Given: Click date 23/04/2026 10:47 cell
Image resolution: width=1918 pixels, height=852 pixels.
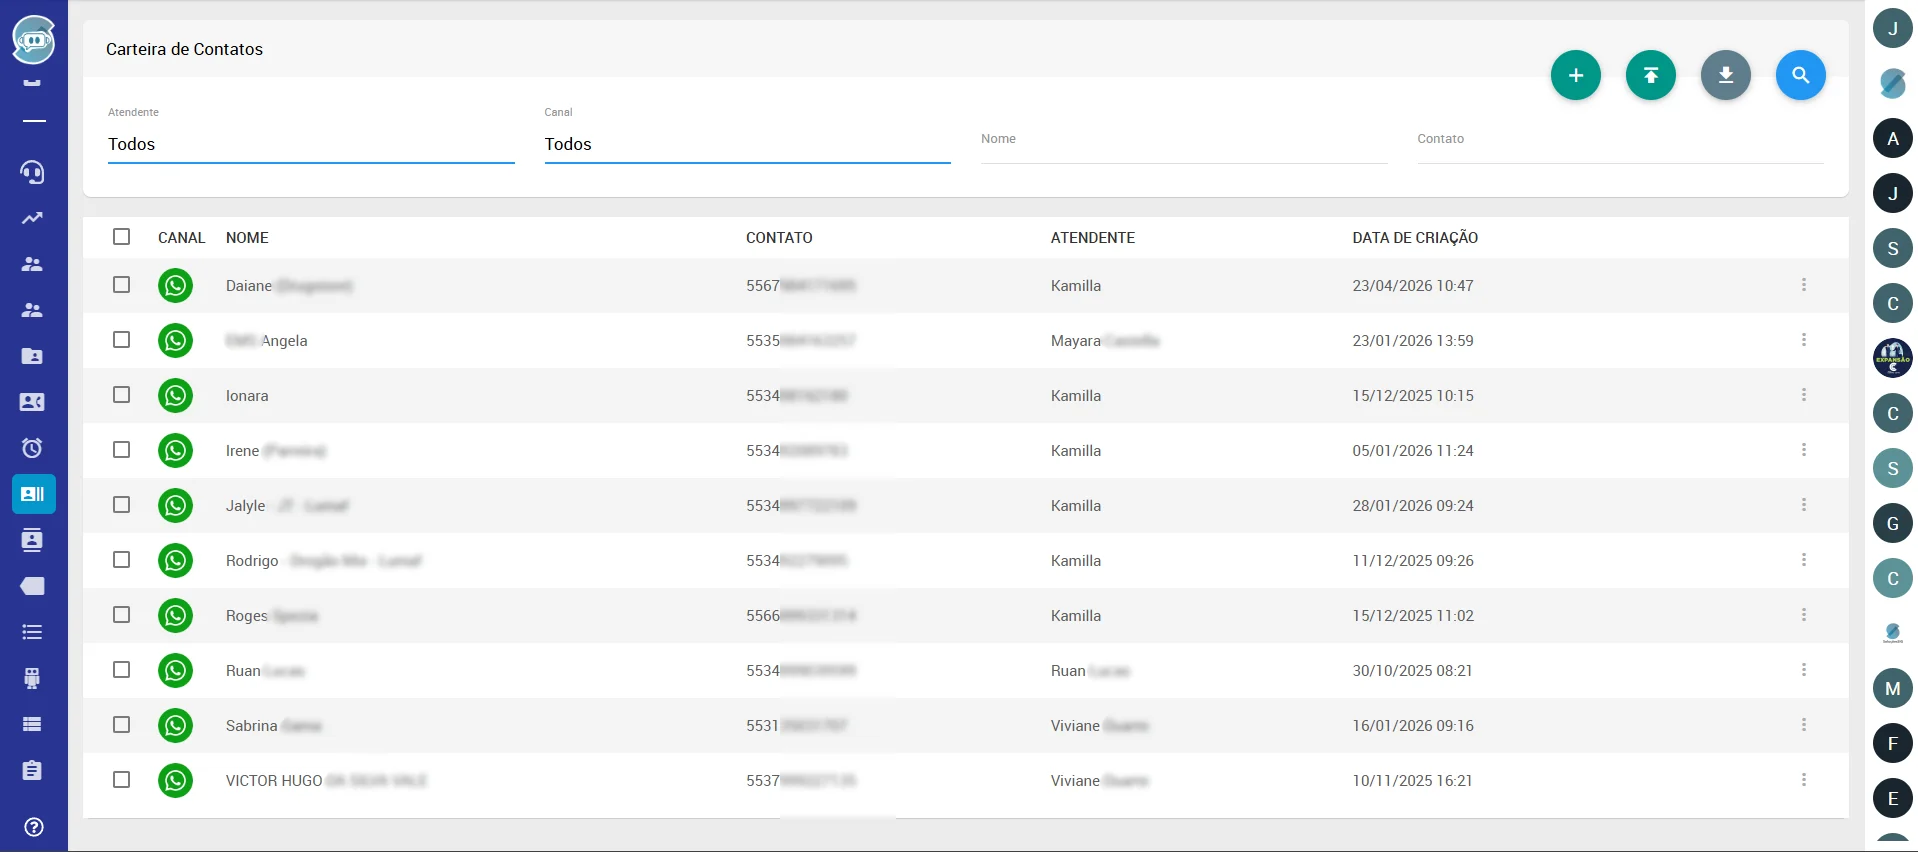Looking at the screenshot, I should 1413,286.
